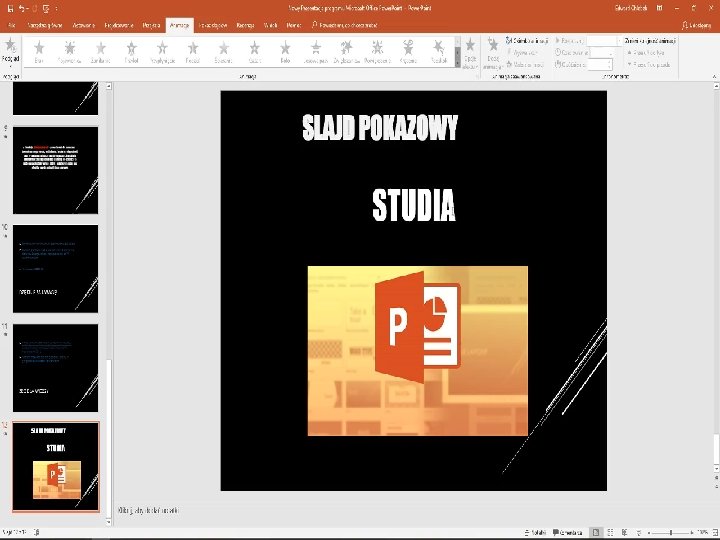Start Slide Show from status bar icon
Image resolution: width=720 pixels, height=540 pixels.
(x=639, y=533)
